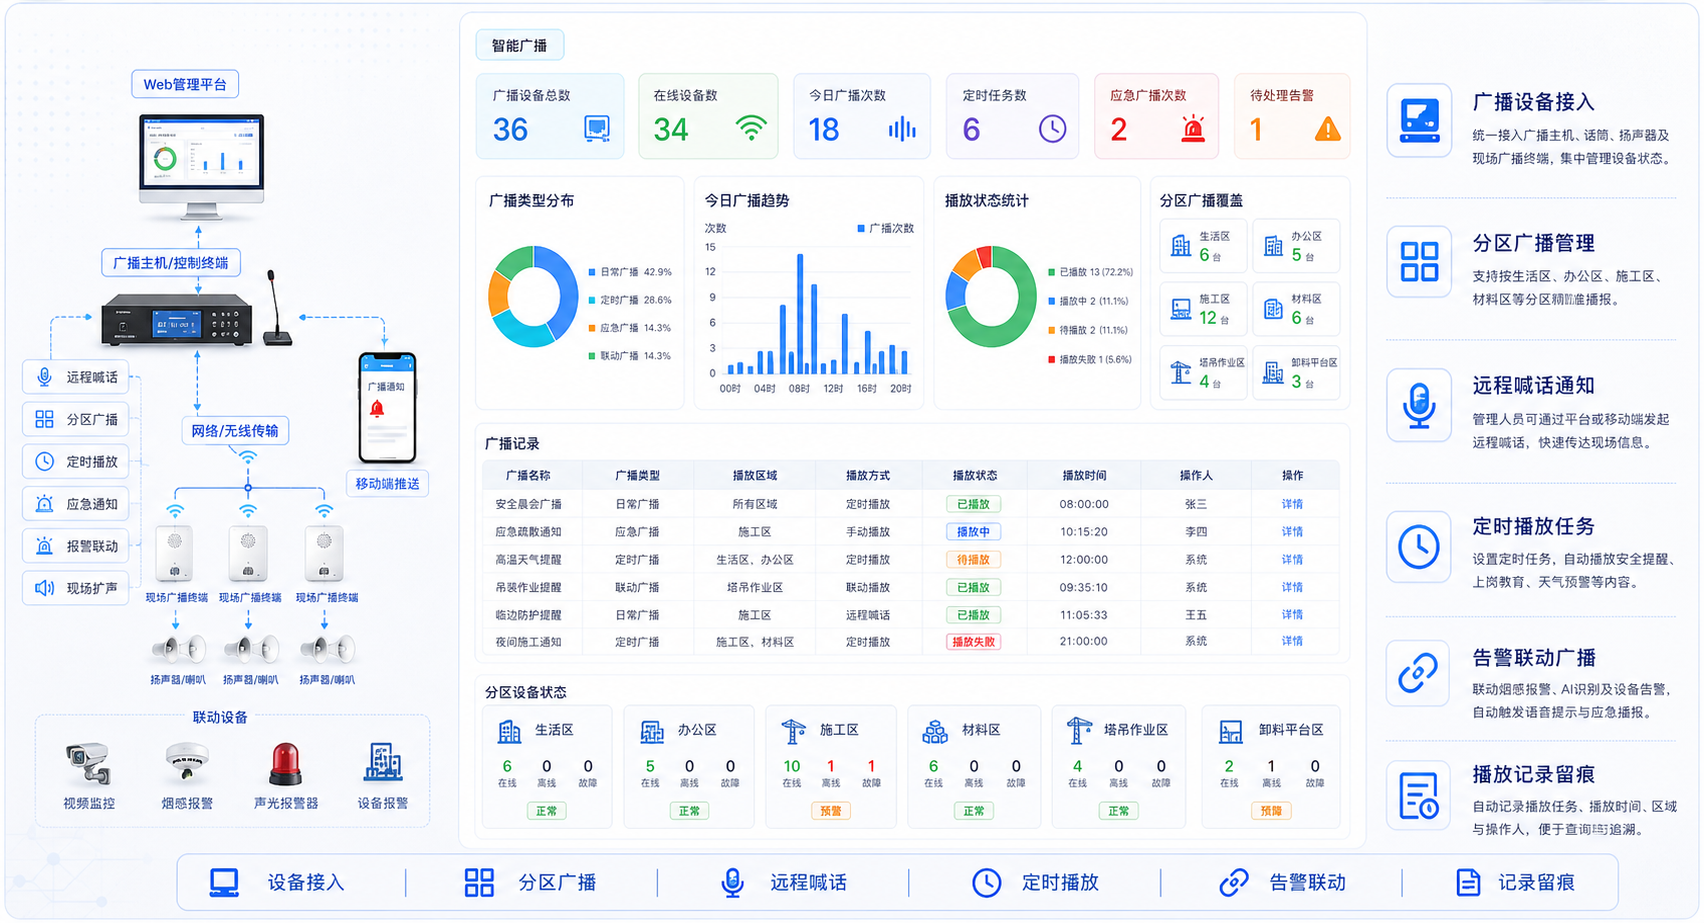The width and height of the screenshot is (1704, 923).
Task: Click the 播放失败 status badge
Action: pos(973,642)
